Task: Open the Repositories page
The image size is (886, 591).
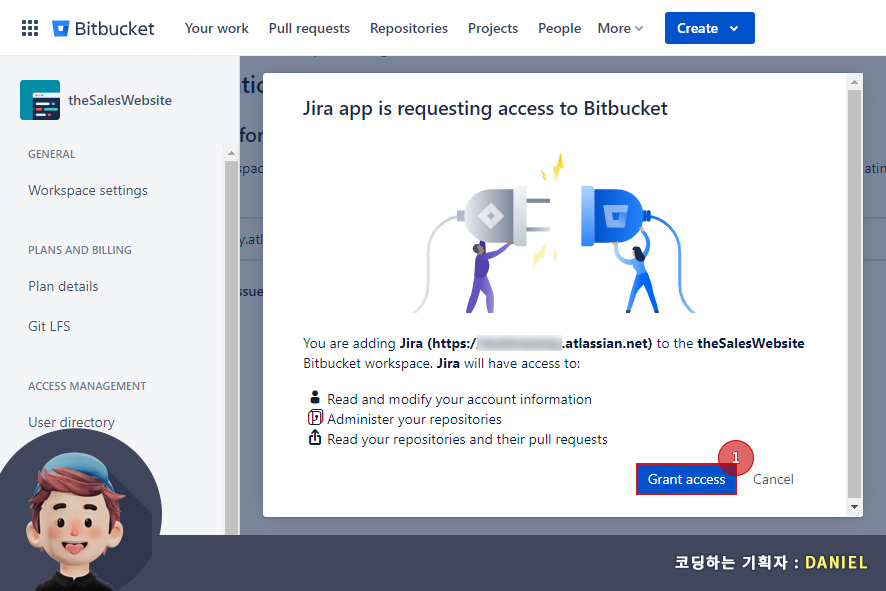Action: (409, 28)
